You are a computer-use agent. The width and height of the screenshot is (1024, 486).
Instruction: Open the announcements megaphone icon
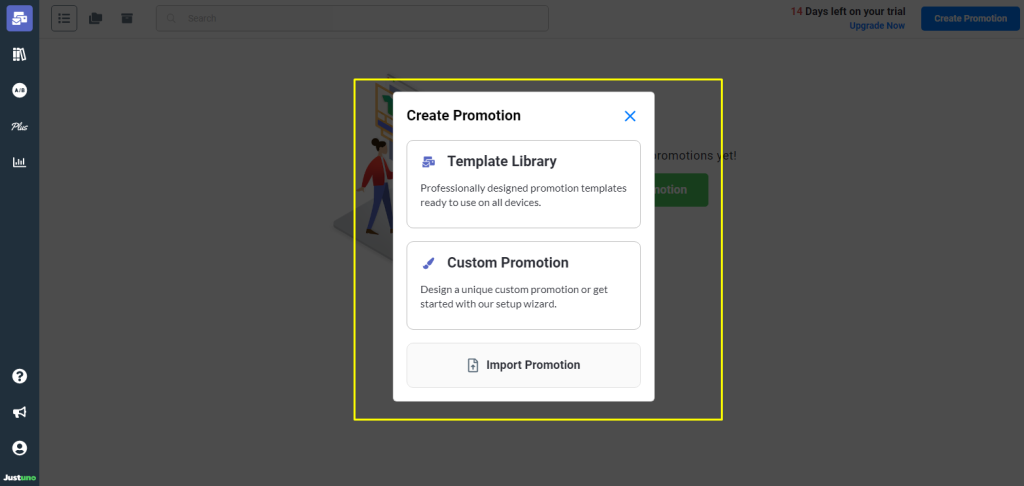point(20,412)
